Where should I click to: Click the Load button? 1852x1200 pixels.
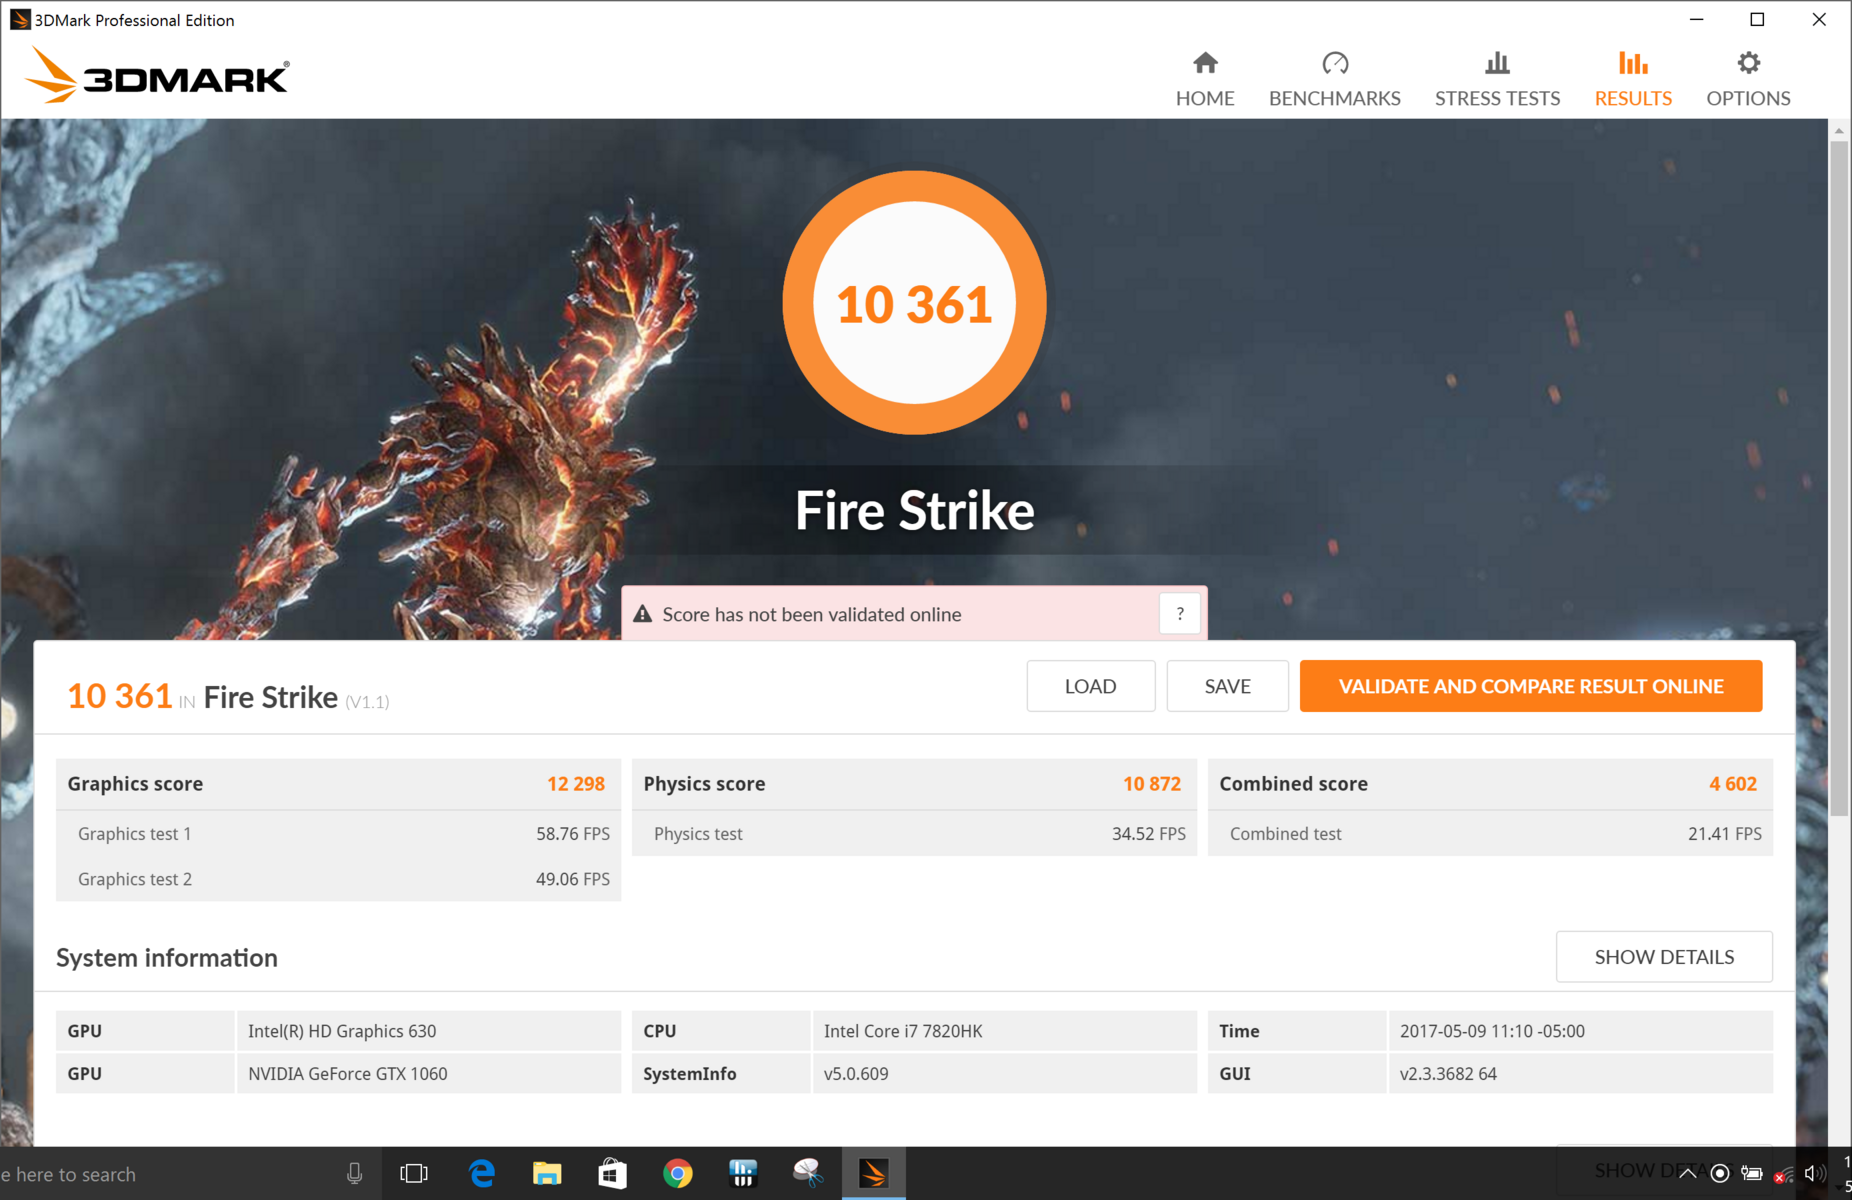click(1090, 686)
